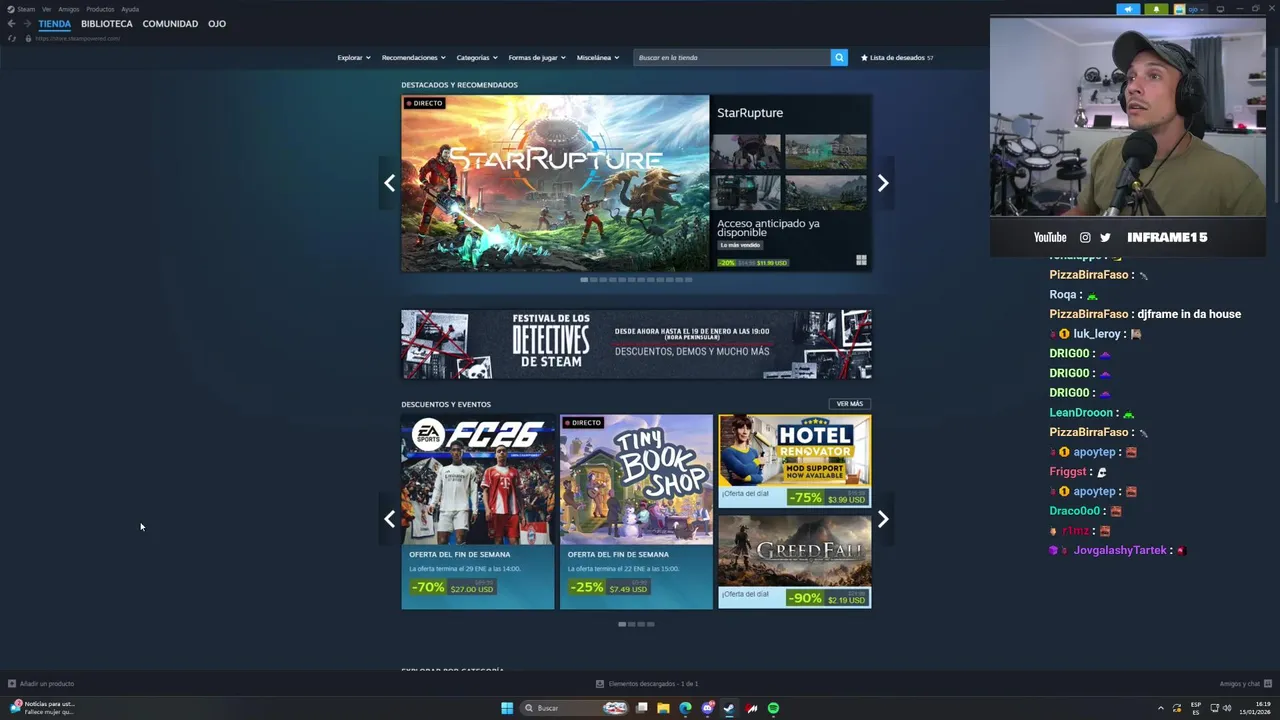
Task: Open notifications via the green bell icon
Action: [x=1156, y=9]
